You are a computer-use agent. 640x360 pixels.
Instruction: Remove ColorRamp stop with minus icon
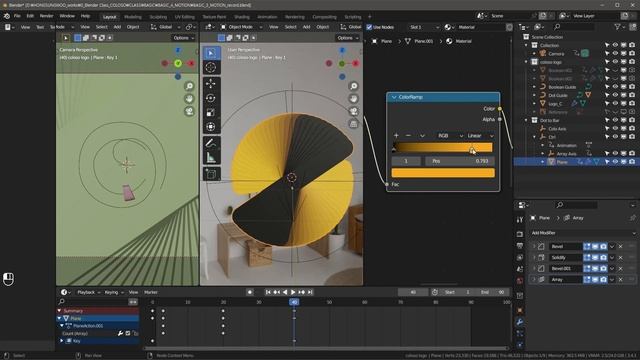click(408, 136)
